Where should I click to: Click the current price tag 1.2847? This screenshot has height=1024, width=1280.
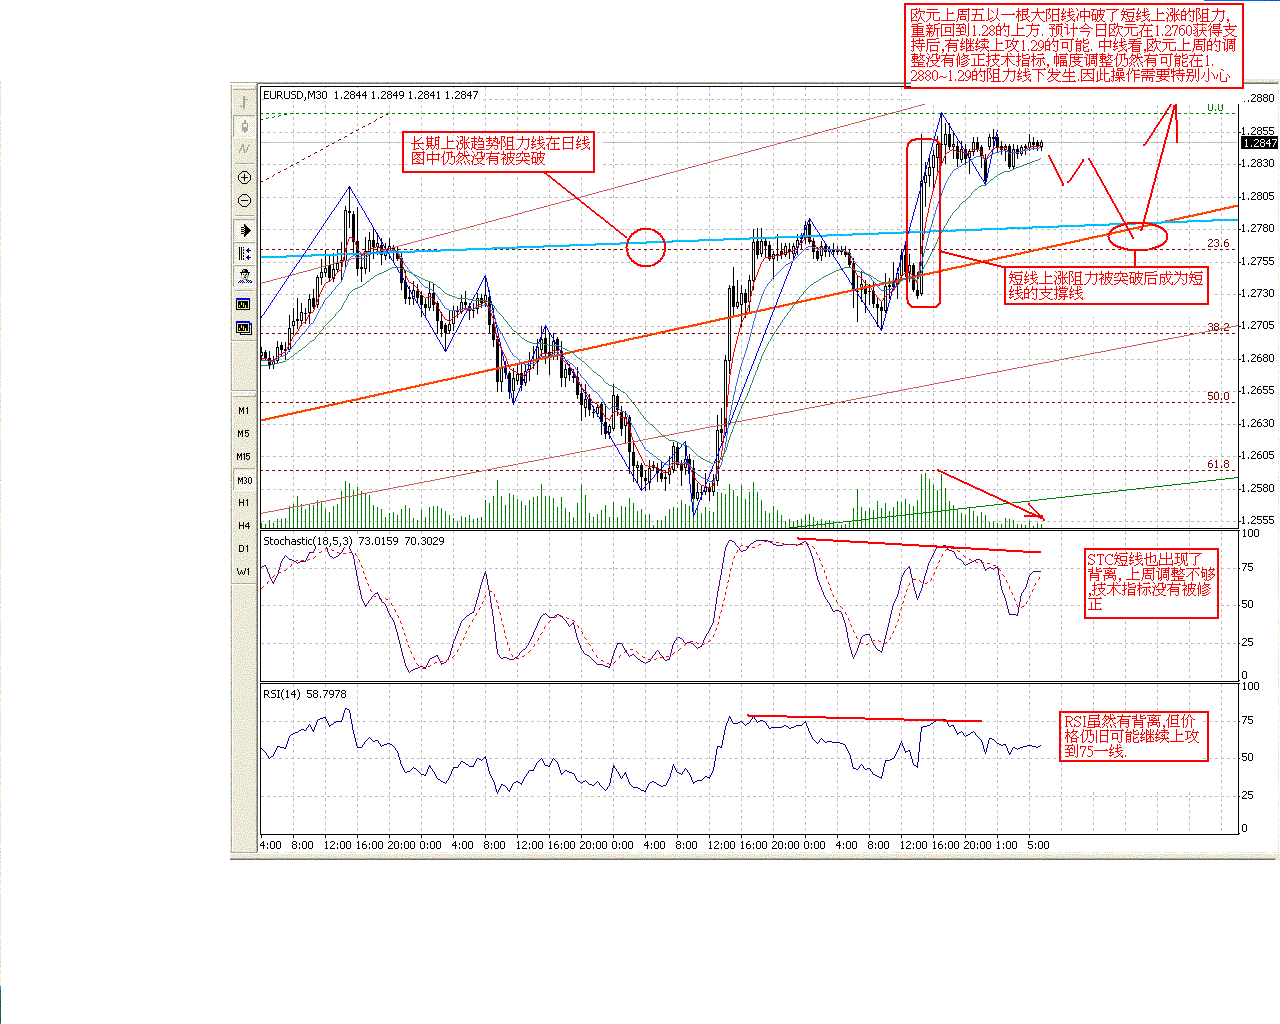1259,143
